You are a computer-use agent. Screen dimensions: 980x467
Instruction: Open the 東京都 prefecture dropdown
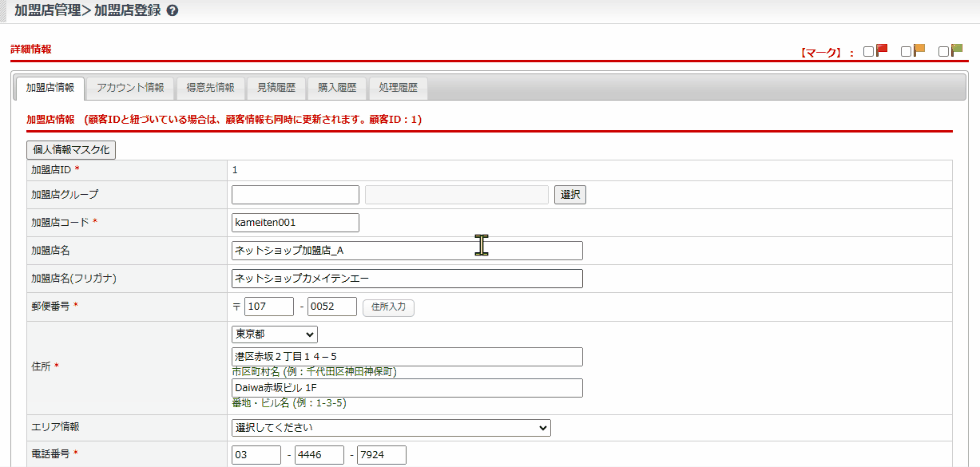pos(274,334)
